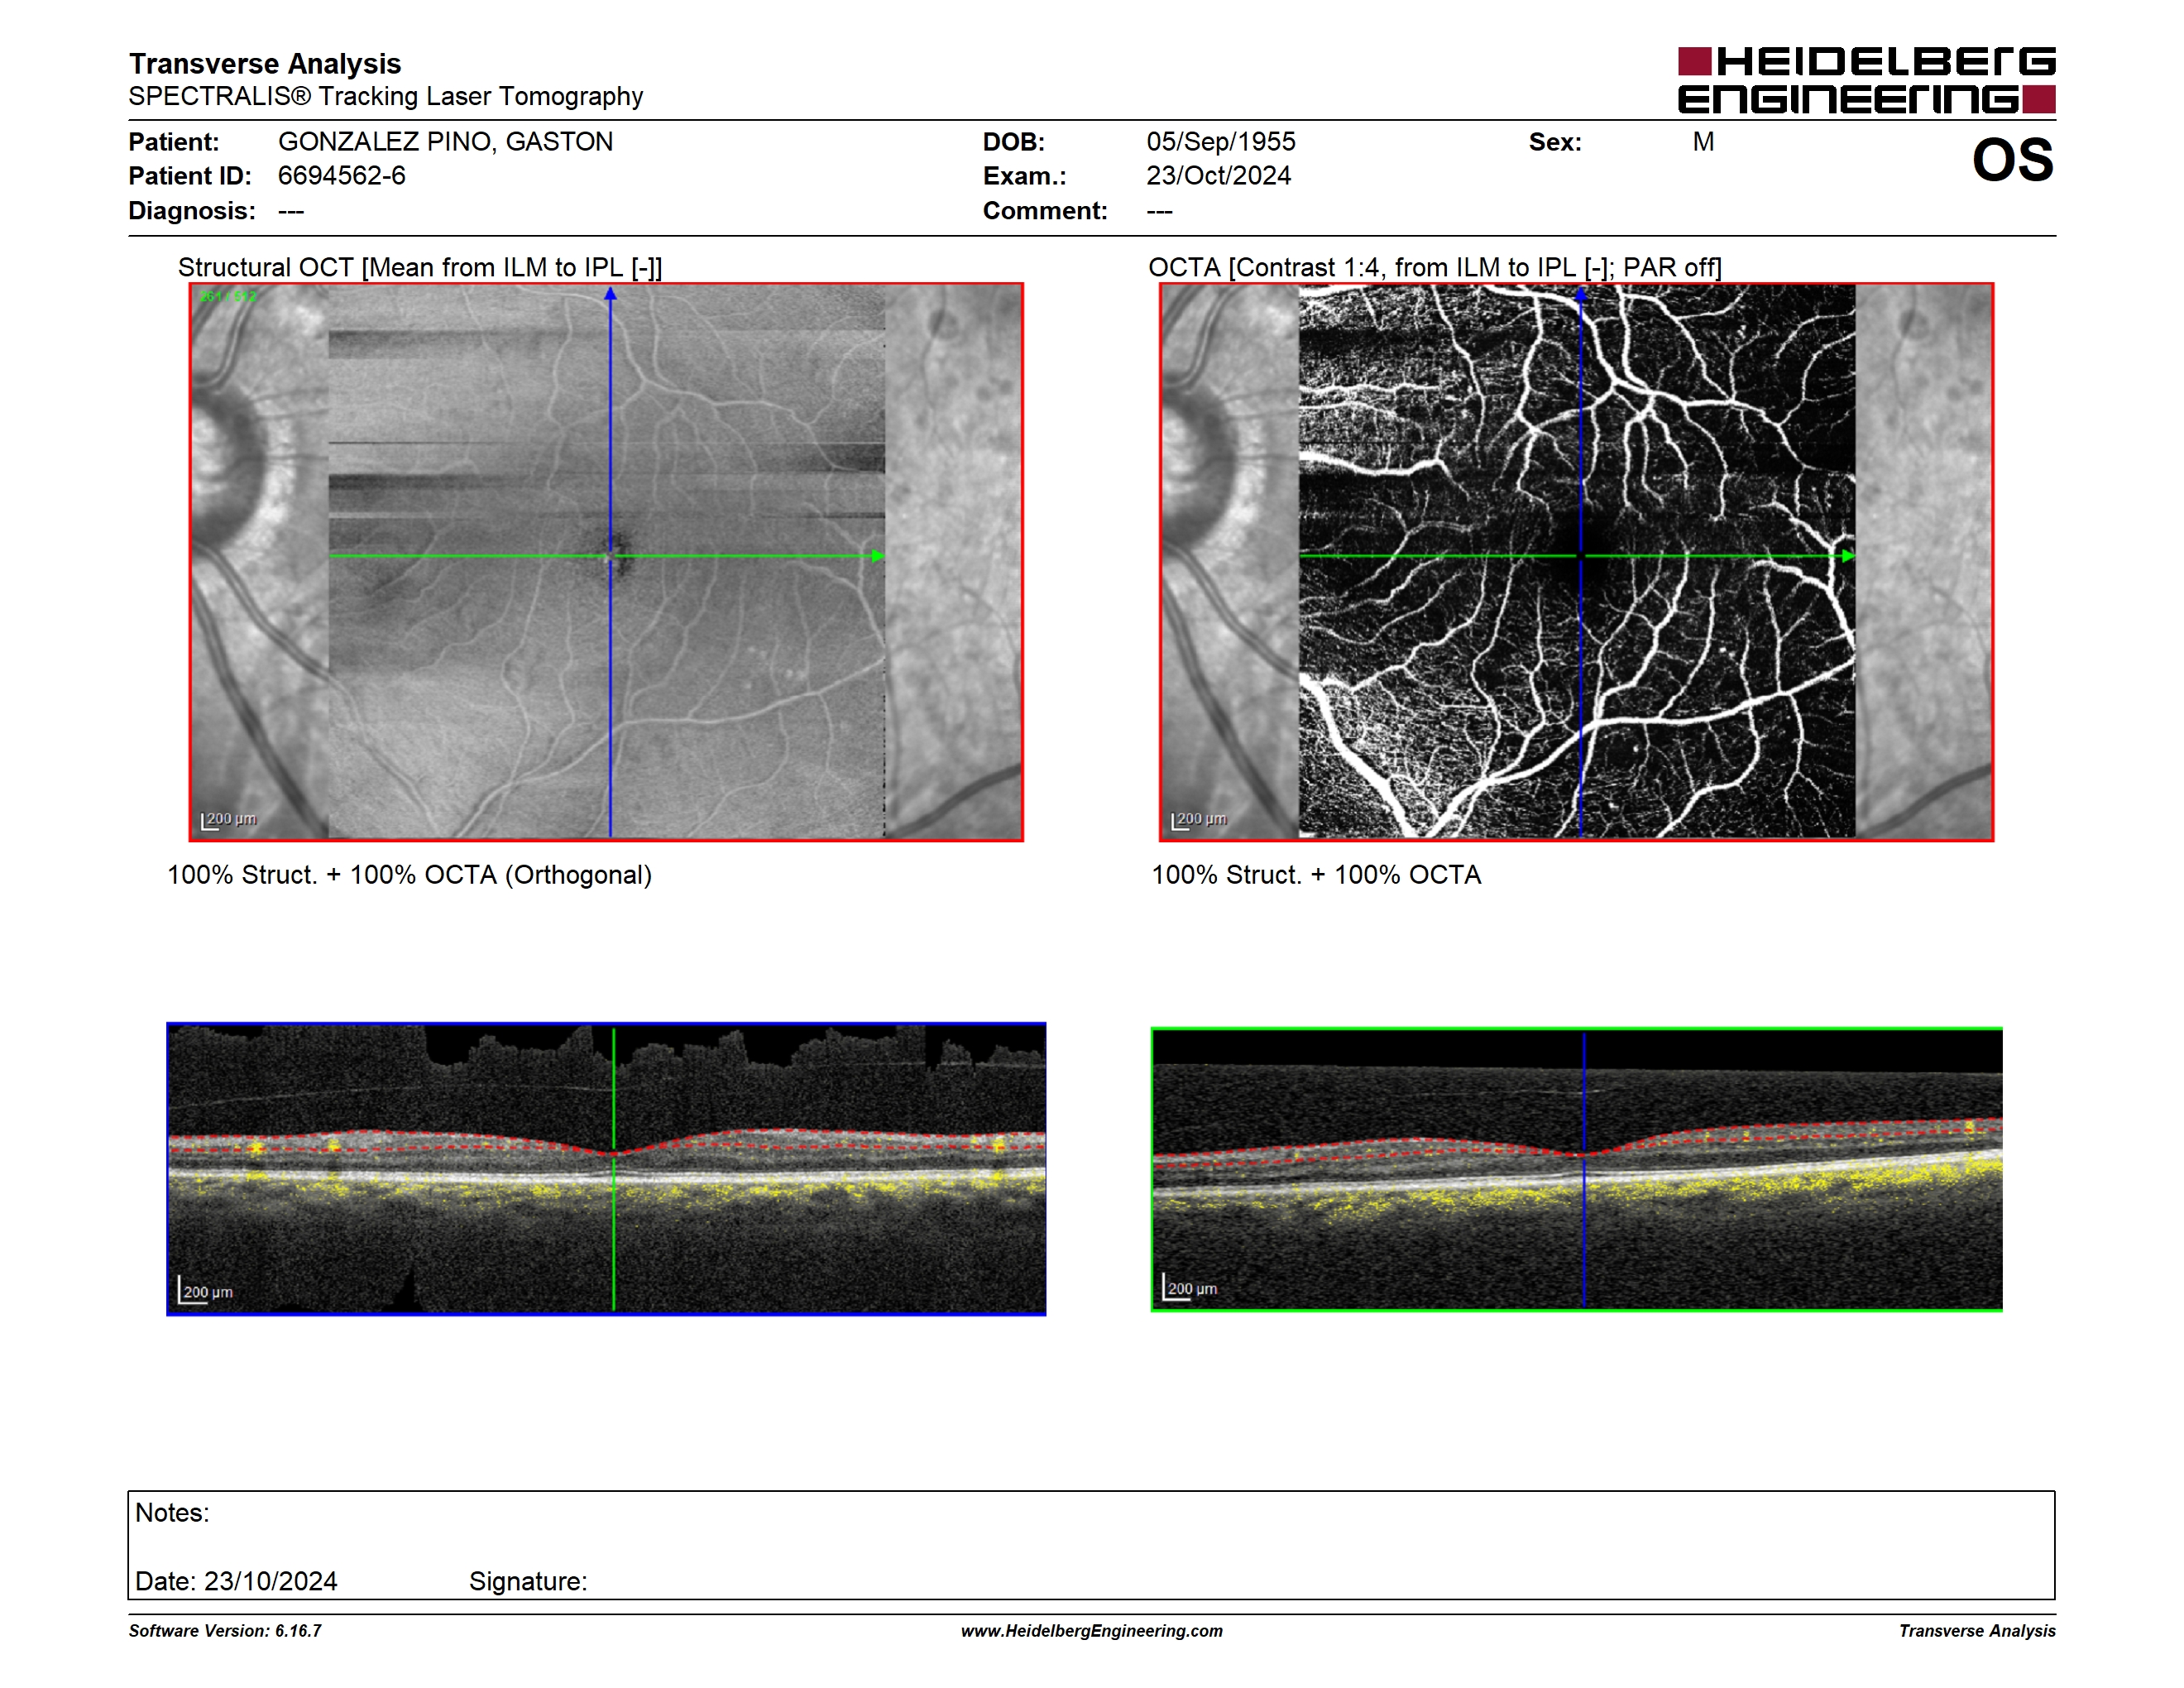Click the Sex value M
2184x1688 pixels.
1703,142
